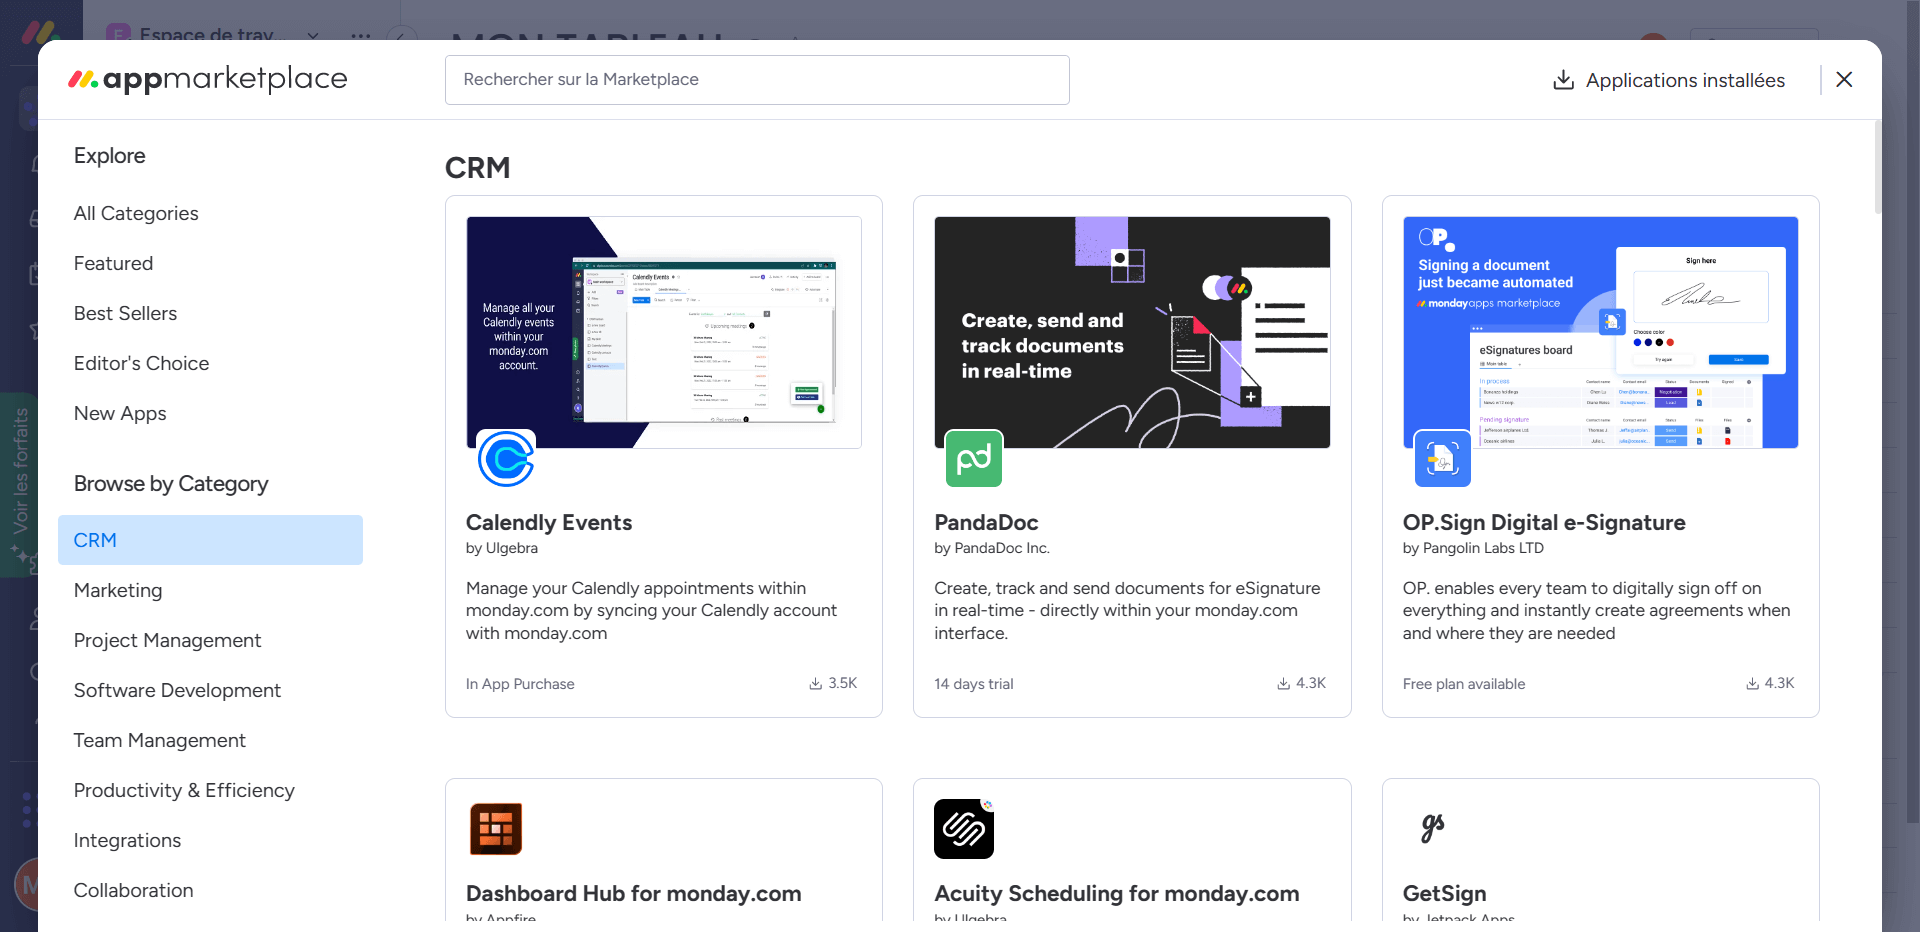This screenshot has width=1920, height=932.
Task: Click the Calendly Events app logo icon
Action: 506,459
